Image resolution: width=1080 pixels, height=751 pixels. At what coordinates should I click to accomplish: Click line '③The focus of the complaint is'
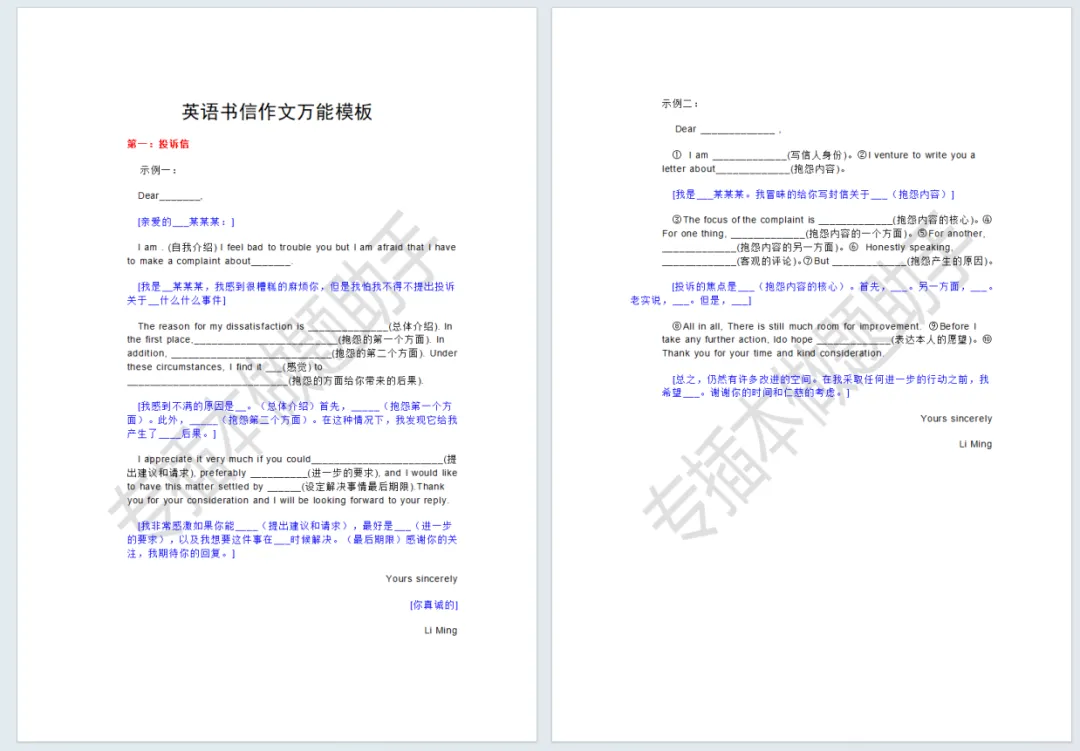point(832,220)
